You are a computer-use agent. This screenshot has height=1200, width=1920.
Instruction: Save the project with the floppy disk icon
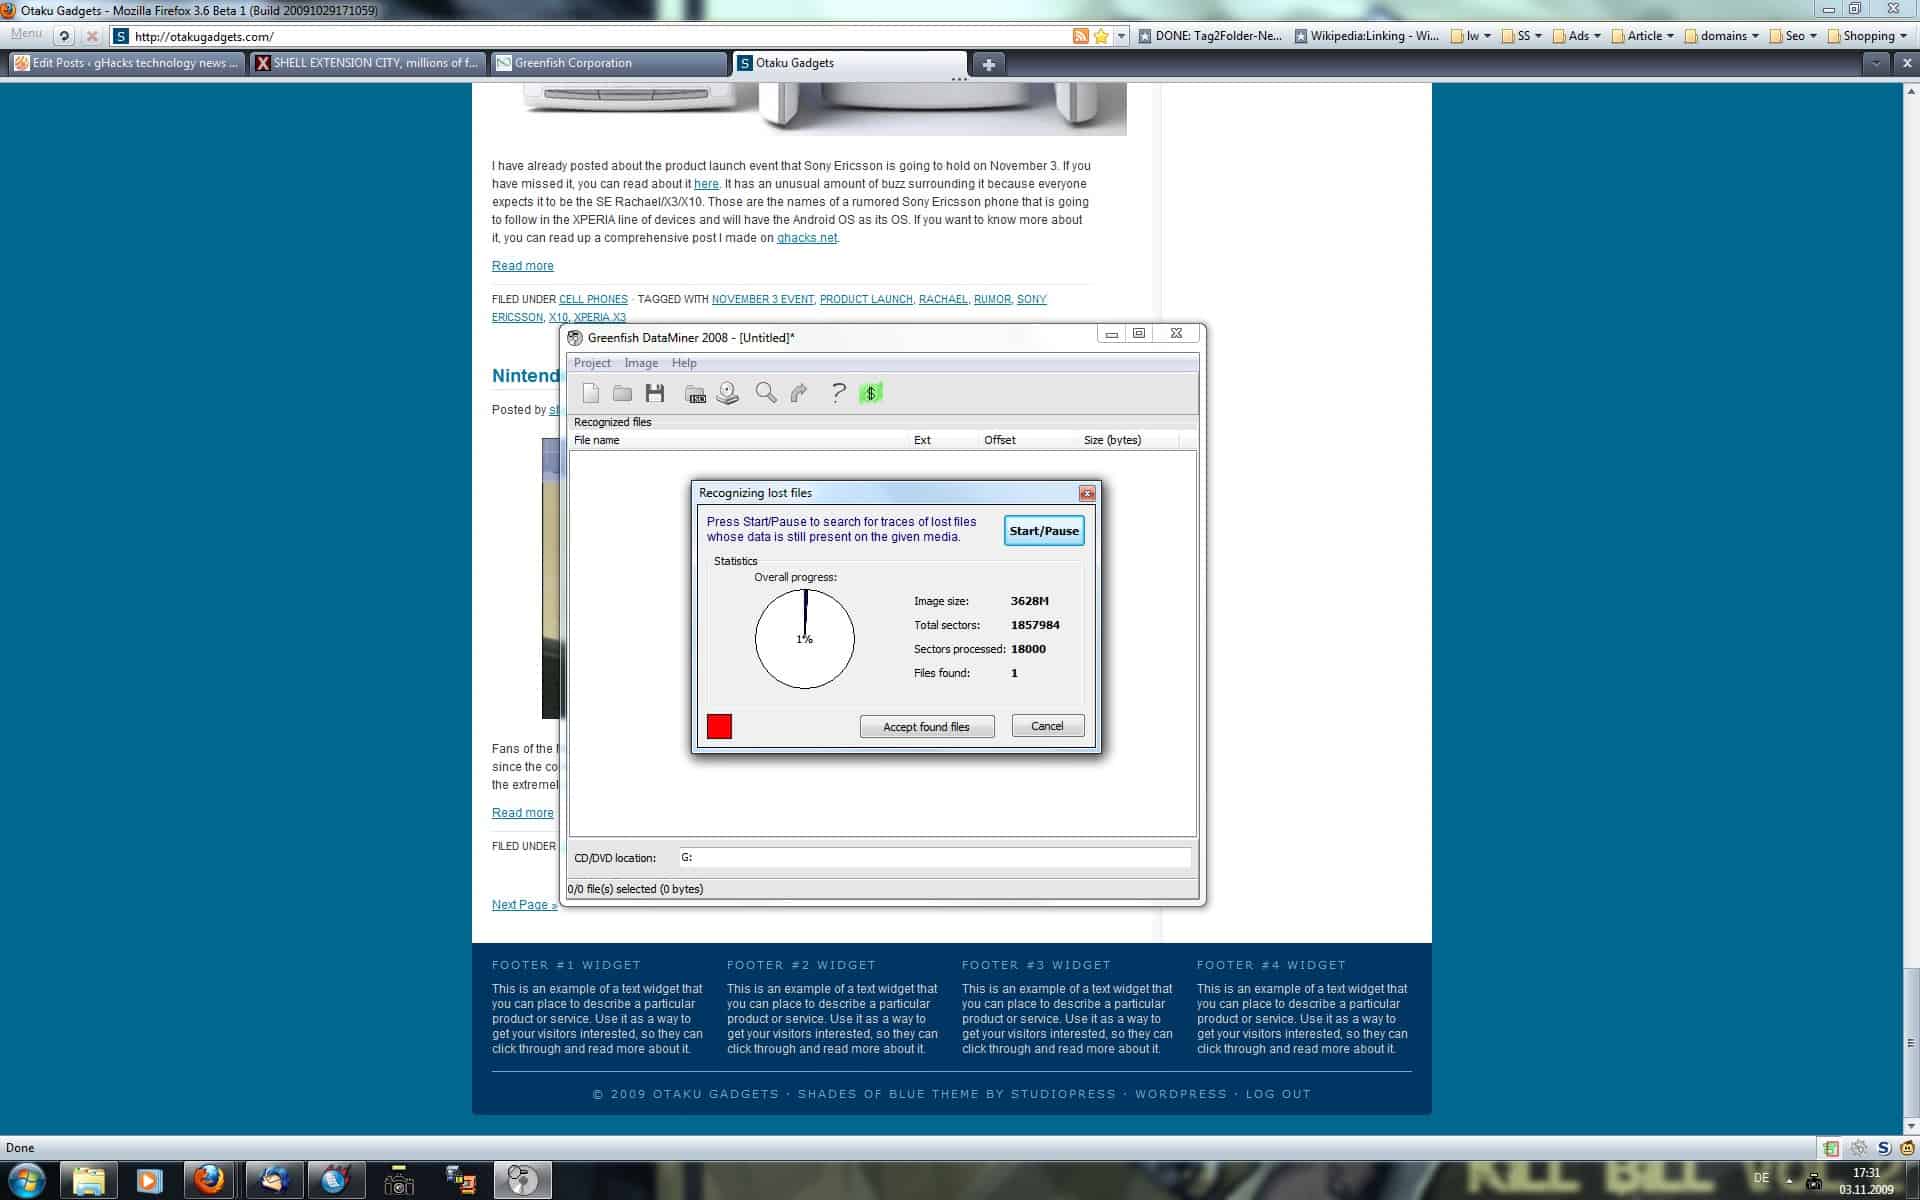(x=655, y=393)
